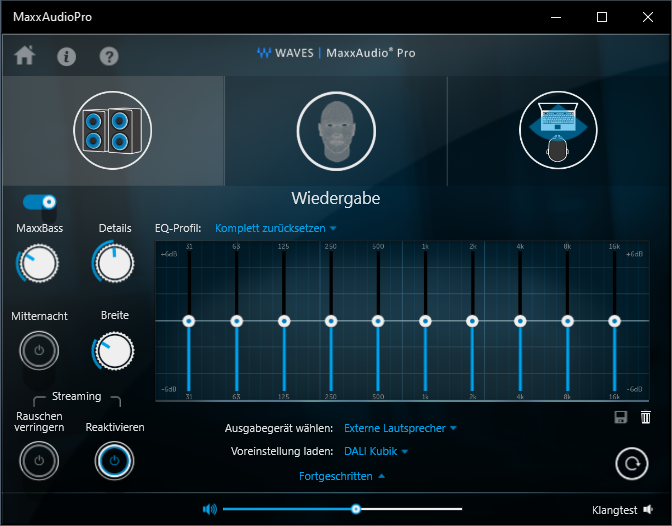Image resolution: width=672 pixels, height=526 pixels.
Task: Open the DALI Kubik preset dropdown
Action: point(376,451)
